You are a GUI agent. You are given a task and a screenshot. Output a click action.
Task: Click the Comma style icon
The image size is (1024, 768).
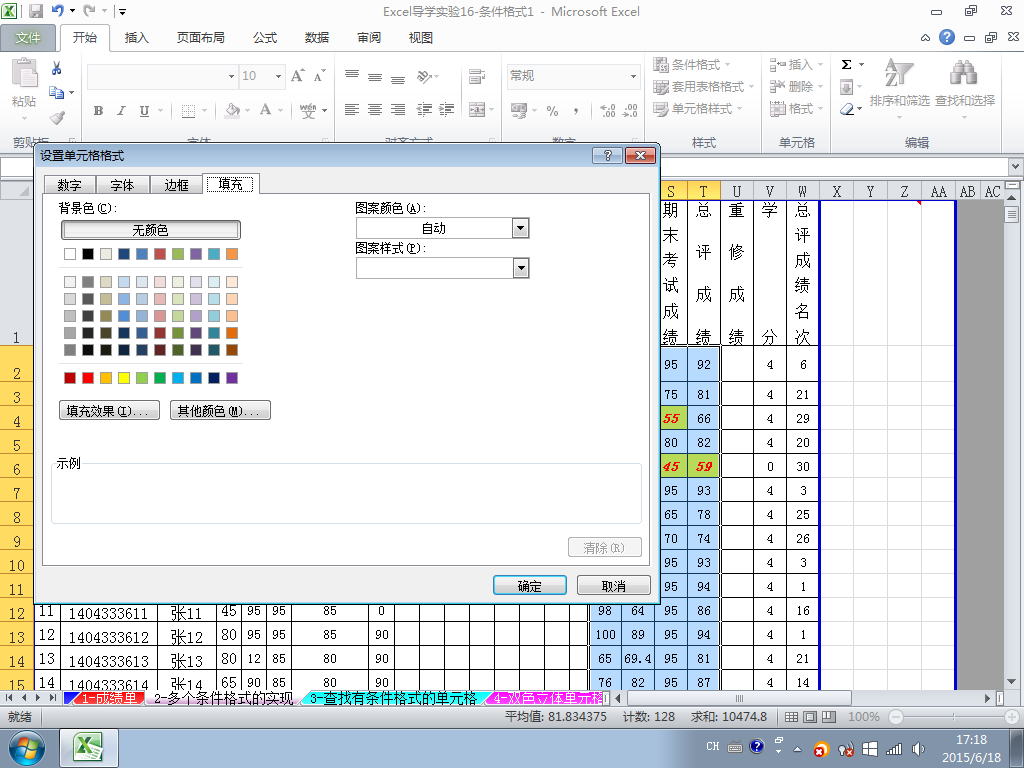click(576, 110)
